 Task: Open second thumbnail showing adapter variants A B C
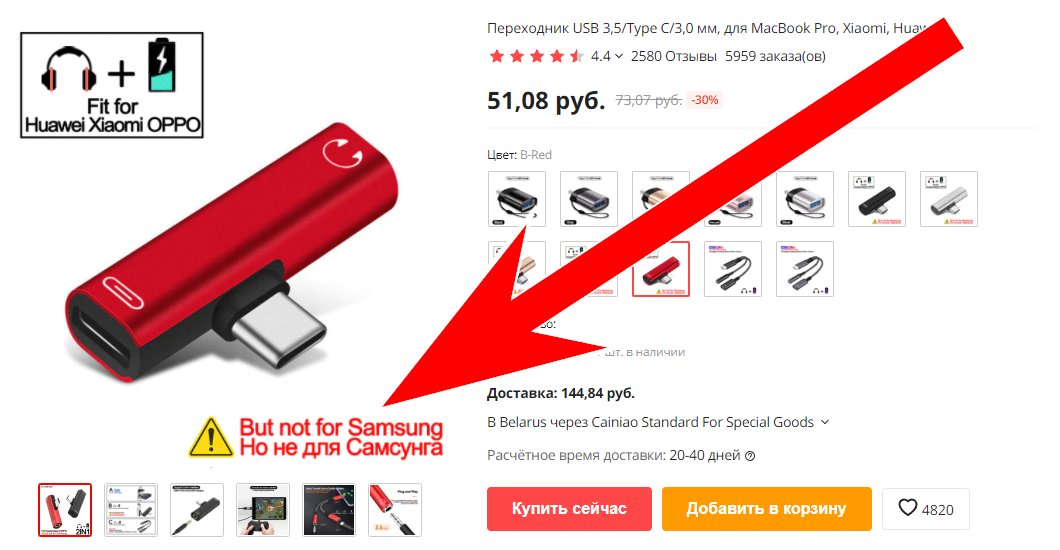(131, 510)
